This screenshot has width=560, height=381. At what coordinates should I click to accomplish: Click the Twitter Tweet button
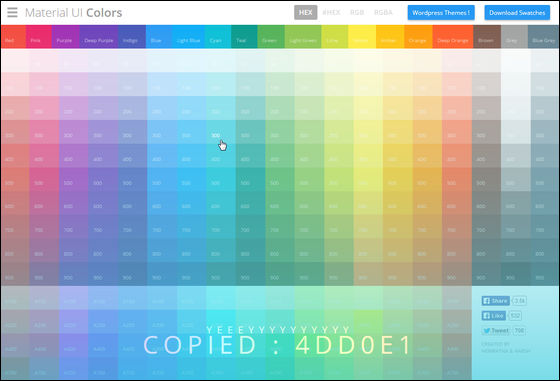click(496, 331)
